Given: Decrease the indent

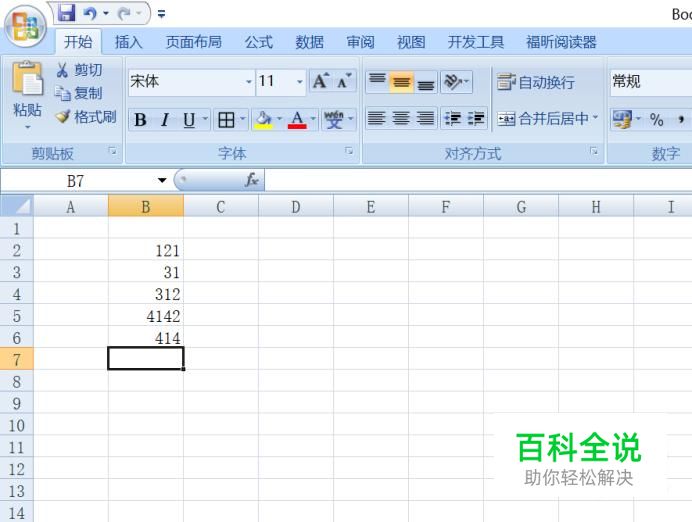Looking at the screenshot, I should pyautogui.click(x=452, y=118).
